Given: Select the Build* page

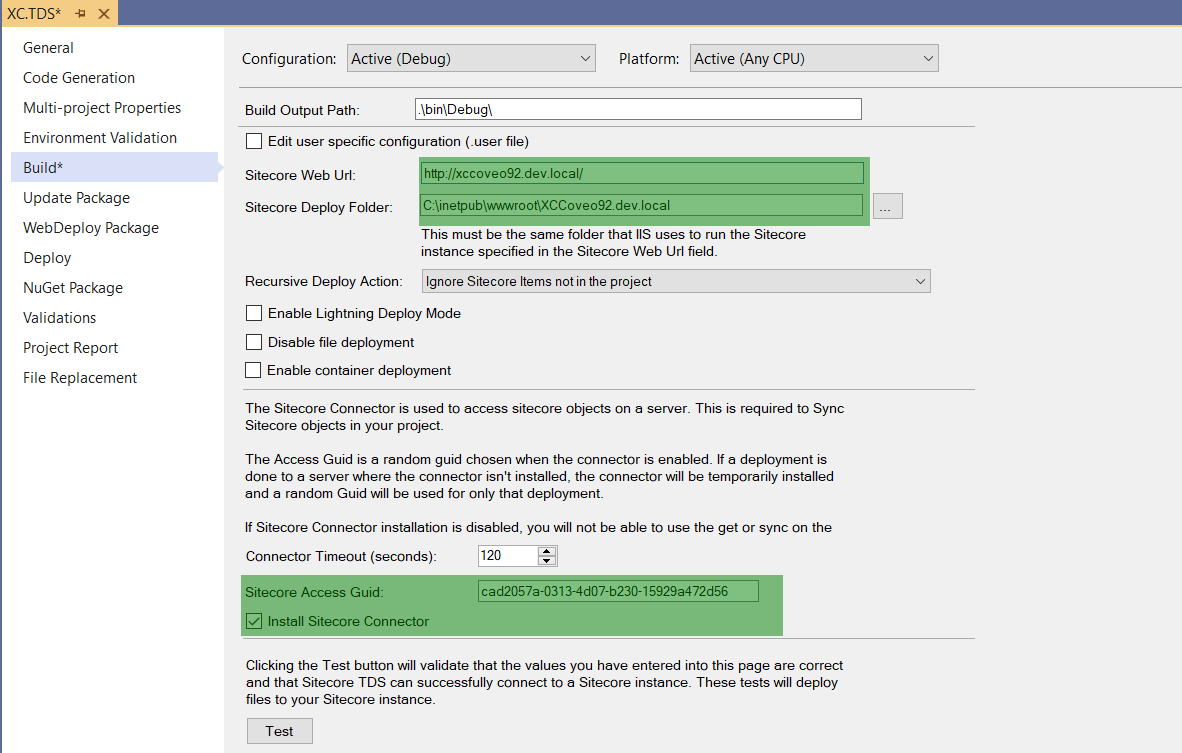Looking at the screenshot, I should 115,167.
